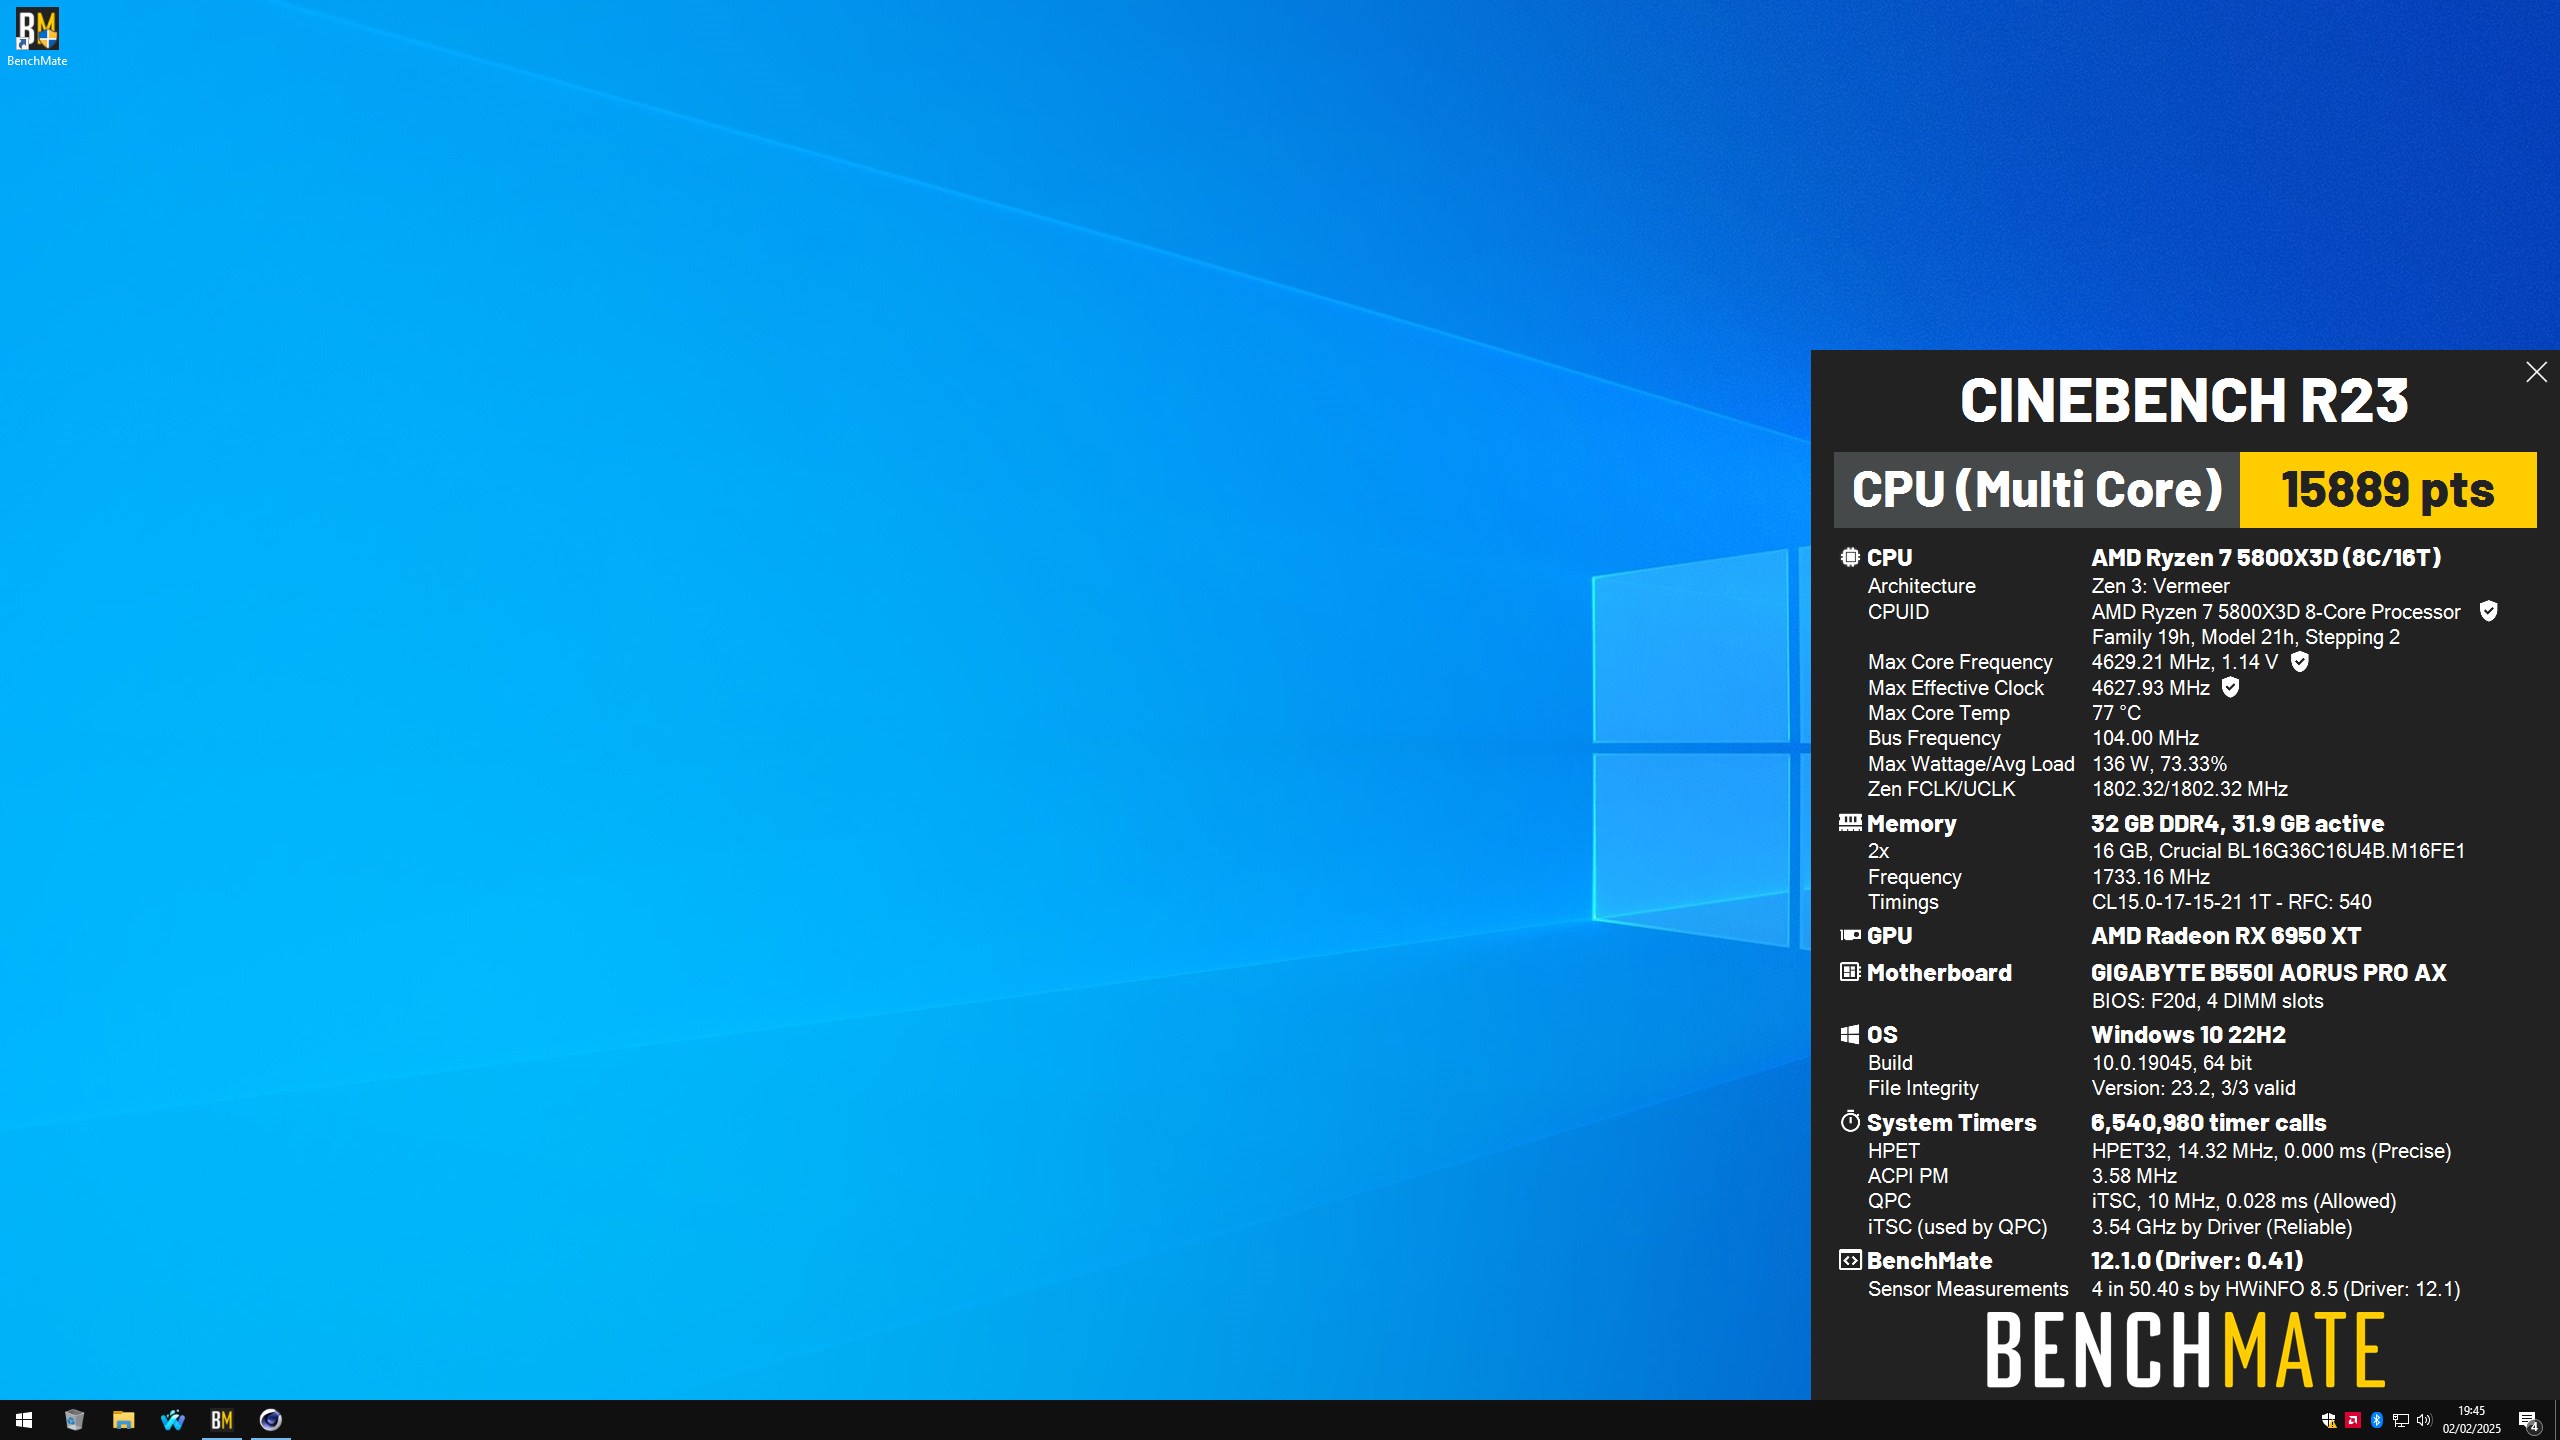Click 'AMD Radeon RX 6950 XT' GPU name
Screen dimensions: 2560x1440
(x=2226, y=936)
